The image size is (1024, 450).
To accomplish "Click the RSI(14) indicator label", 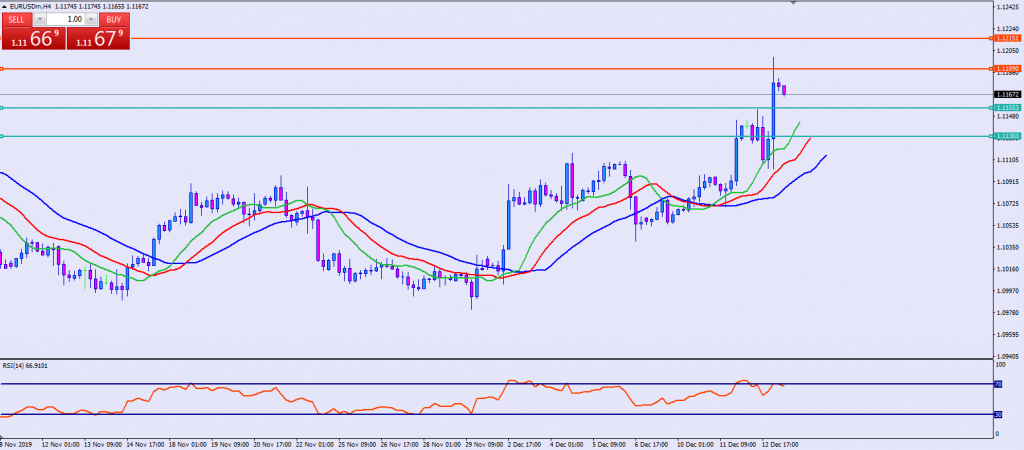I will pyautogui.click(x=25, y=365).
